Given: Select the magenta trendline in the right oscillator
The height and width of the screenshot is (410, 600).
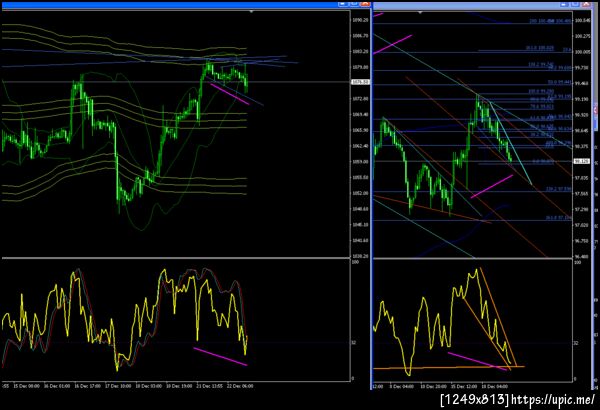Looking at the screenshot, I should click(477, 361).
